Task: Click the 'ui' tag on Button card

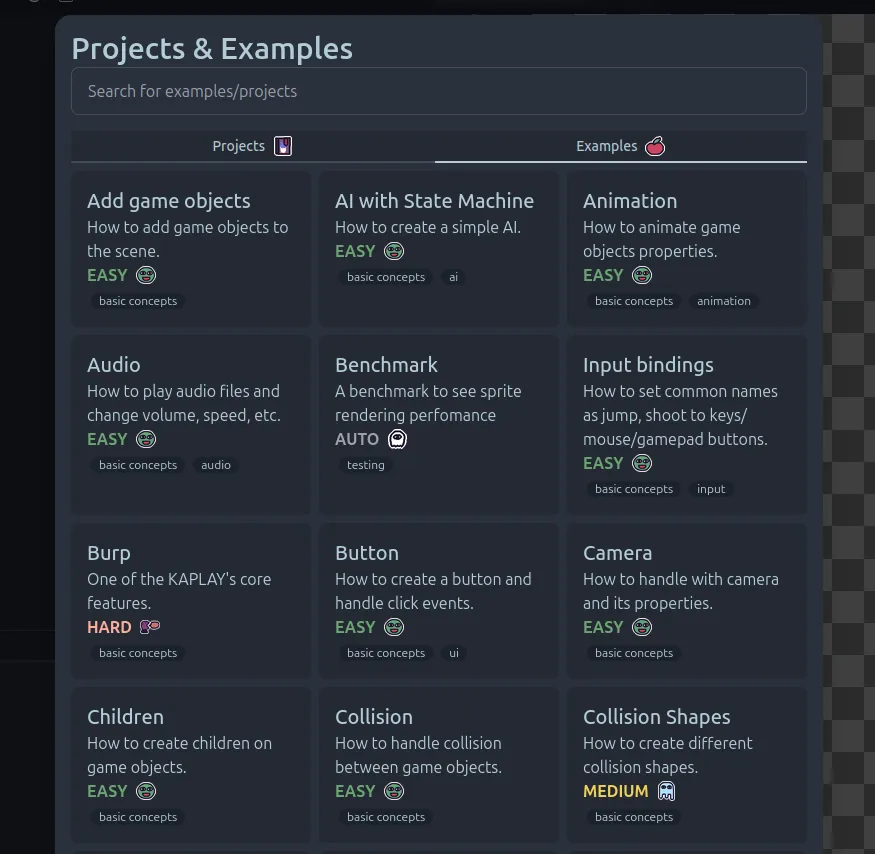Action: [x=453, y=653]
